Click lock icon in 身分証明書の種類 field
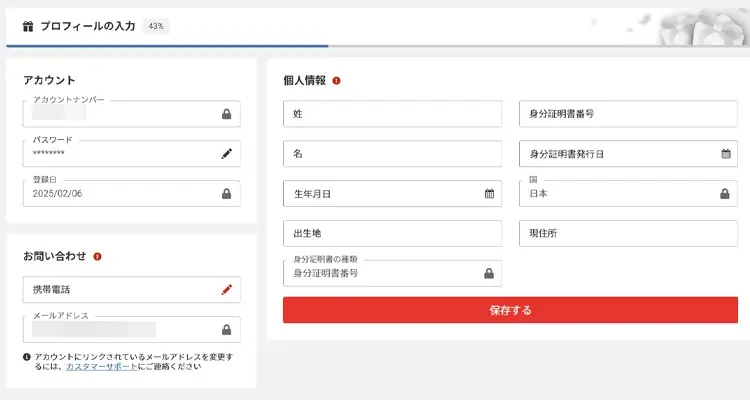Image resolution: width=750 pixels, height=400 pixels. 489,273
